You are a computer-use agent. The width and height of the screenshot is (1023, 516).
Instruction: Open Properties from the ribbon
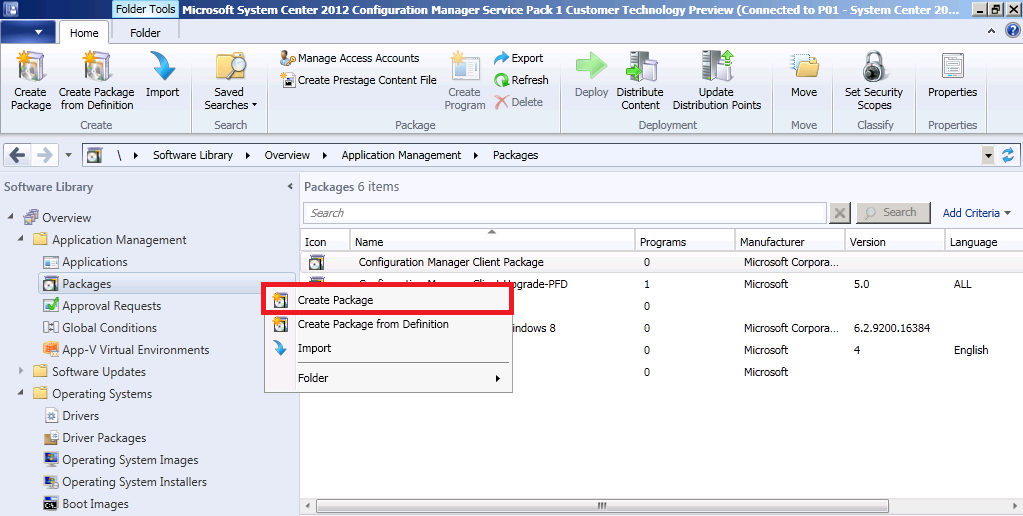click(x=953, y=76)
